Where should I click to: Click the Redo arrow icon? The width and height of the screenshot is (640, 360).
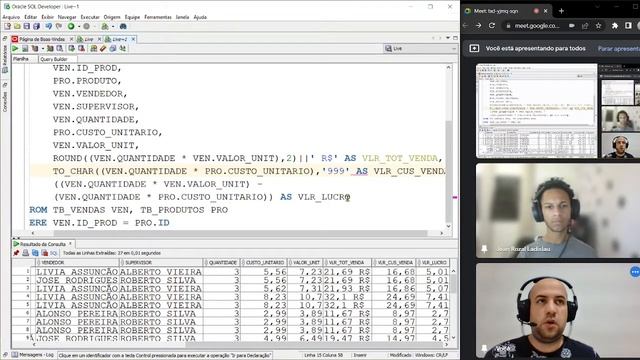tap(58, 27)
